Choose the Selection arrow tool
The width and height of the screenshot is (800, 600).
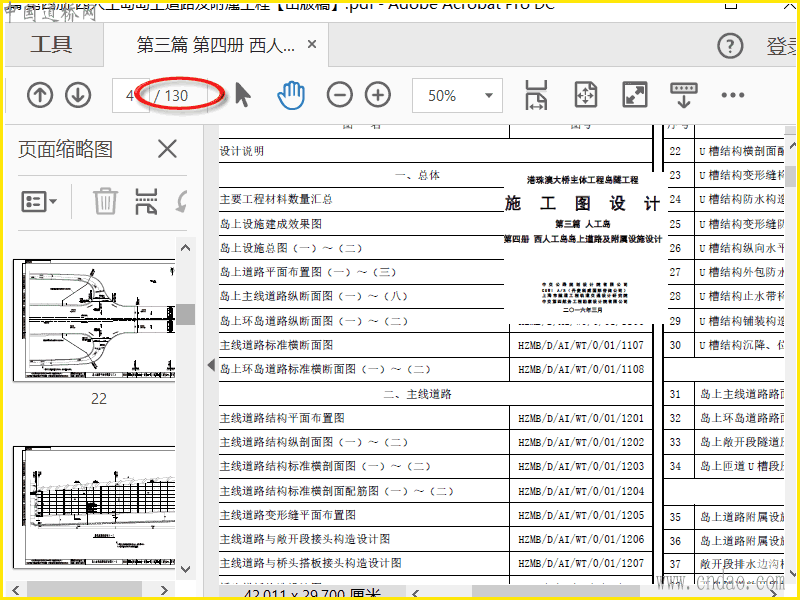click(x=243, y=95)
